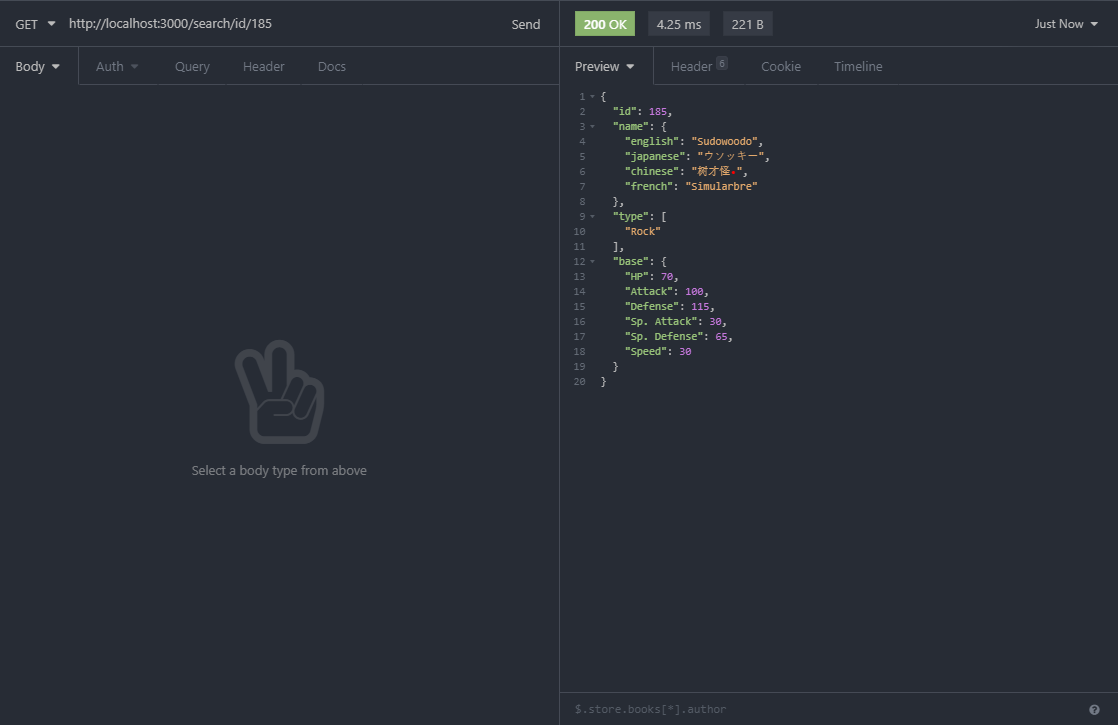Open the Body type dropdown
The image size is (1118, 725).
pyautogui.click(x=38, y=66)
